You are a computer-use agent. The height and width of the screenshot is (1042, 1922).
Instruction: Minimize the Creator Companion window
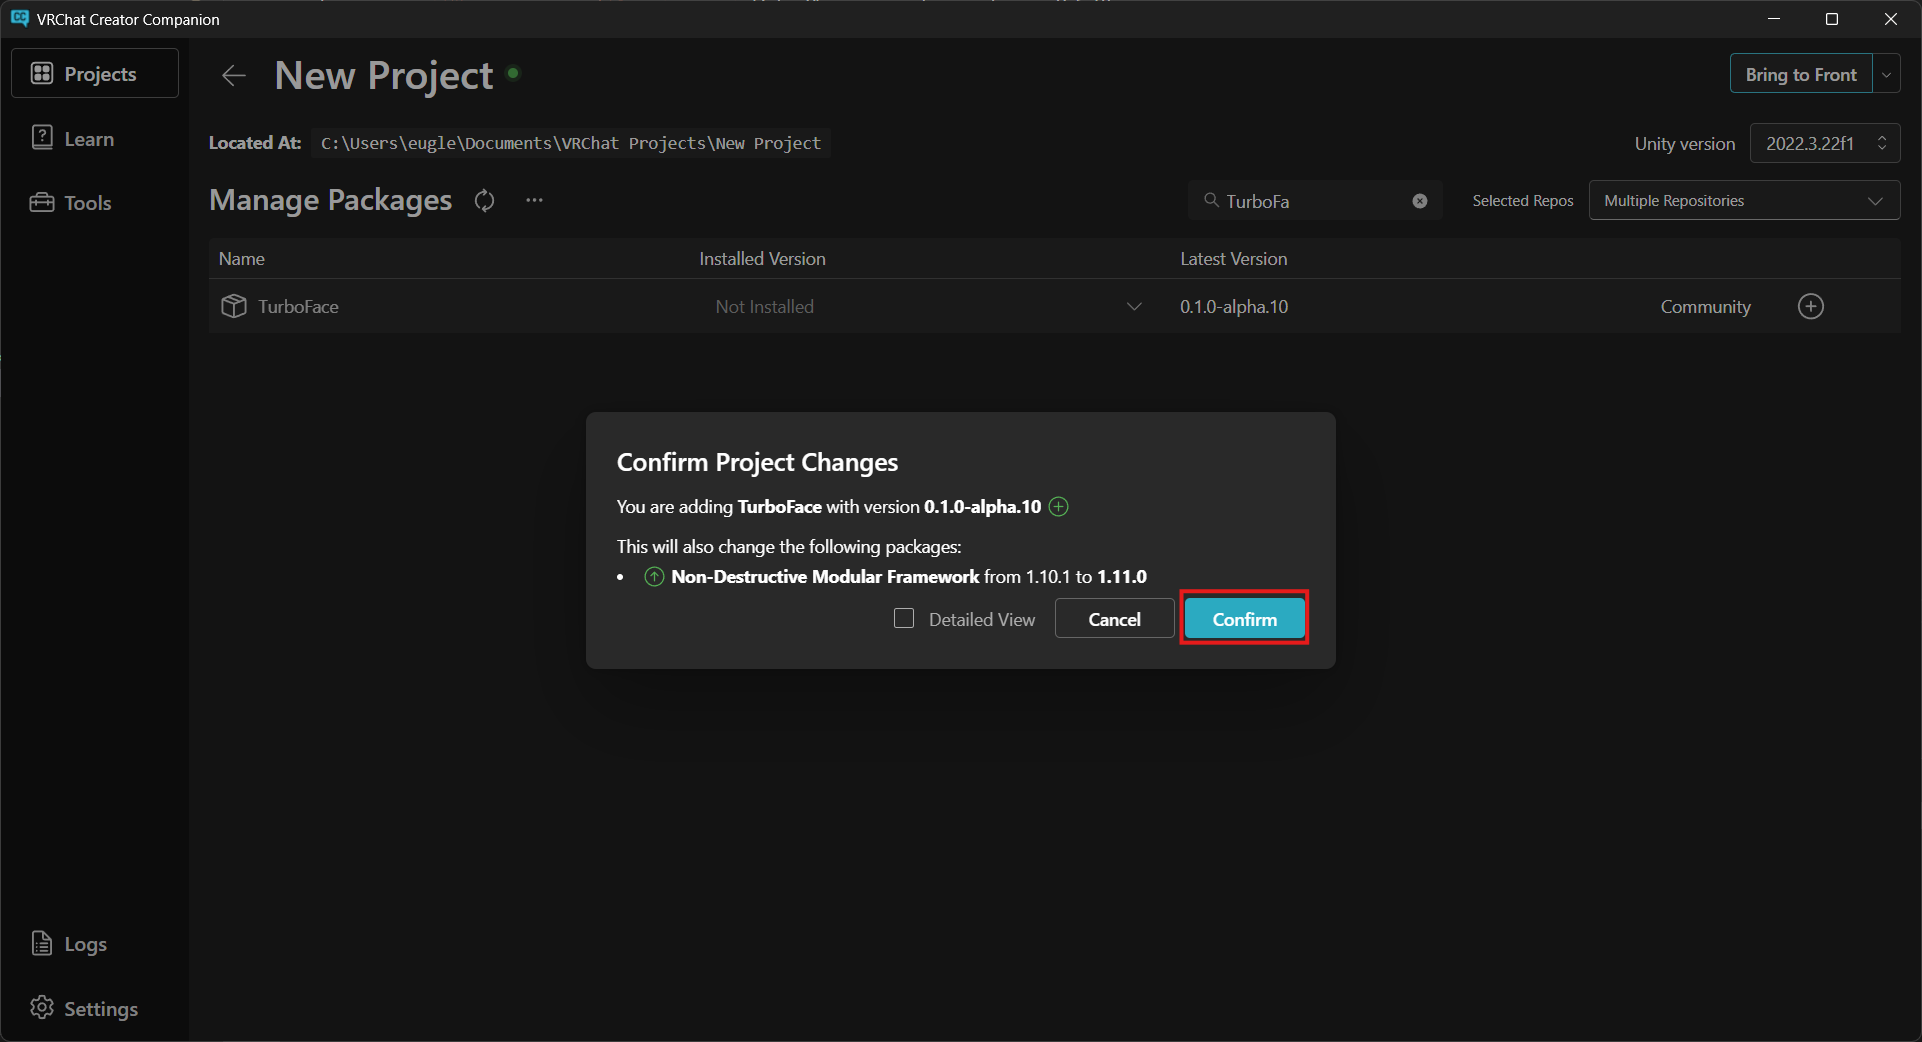tap(1774, 19)
